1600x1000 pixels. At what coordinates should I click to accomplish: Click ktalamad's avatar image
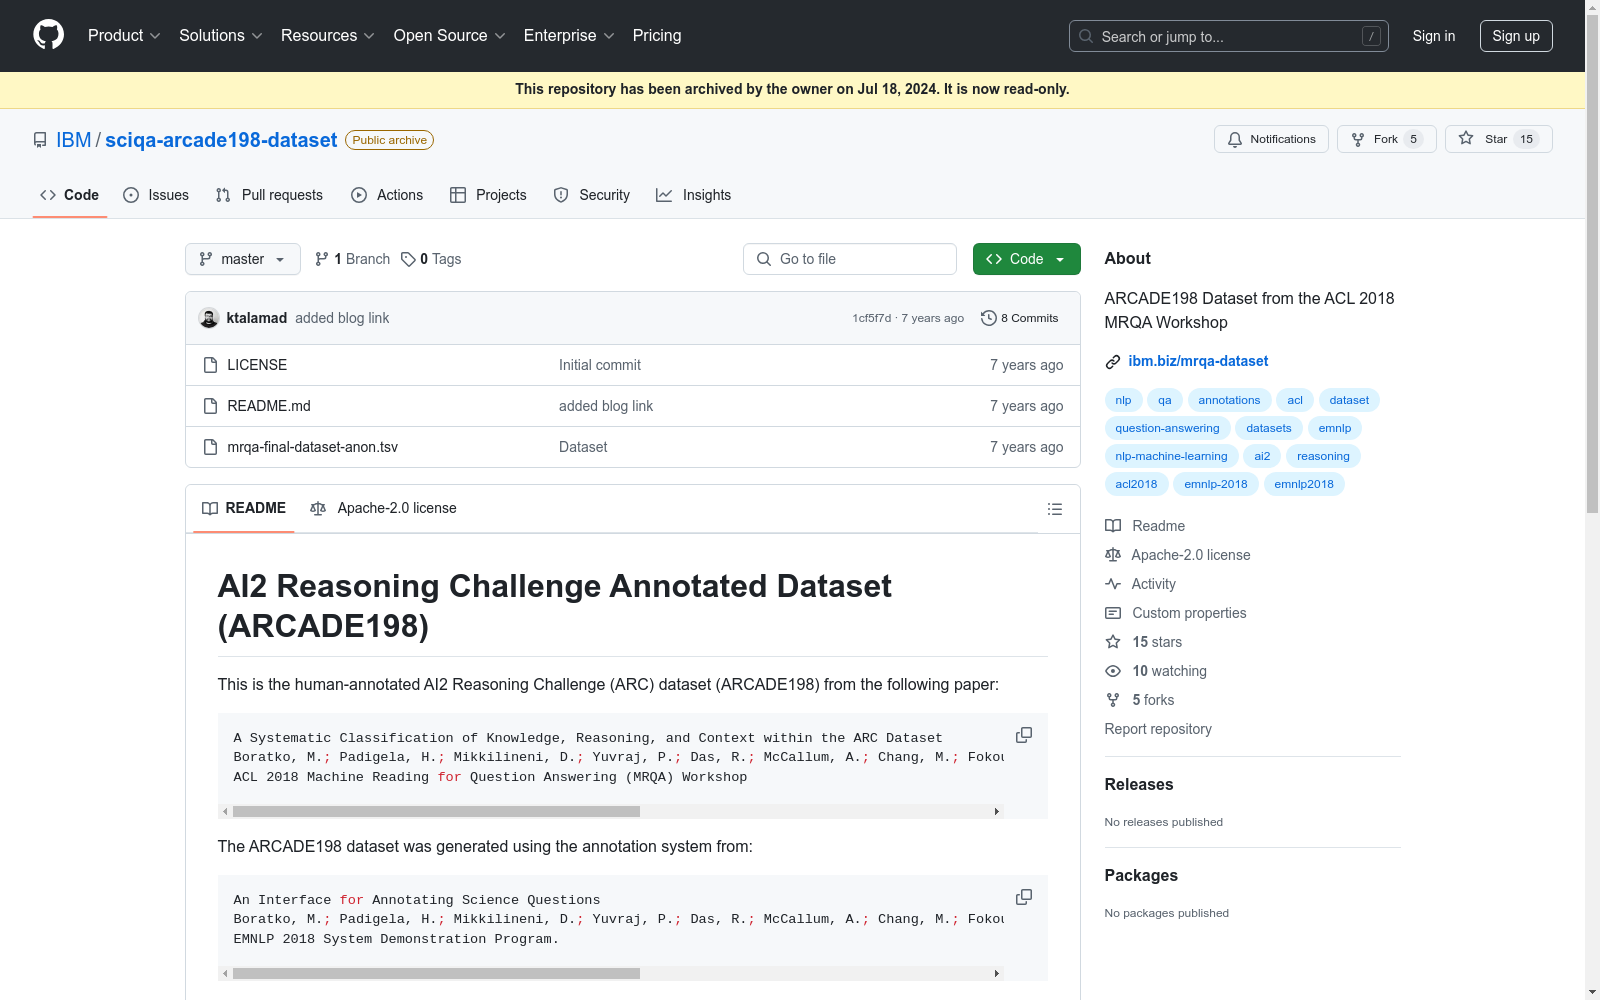point(209,318)
